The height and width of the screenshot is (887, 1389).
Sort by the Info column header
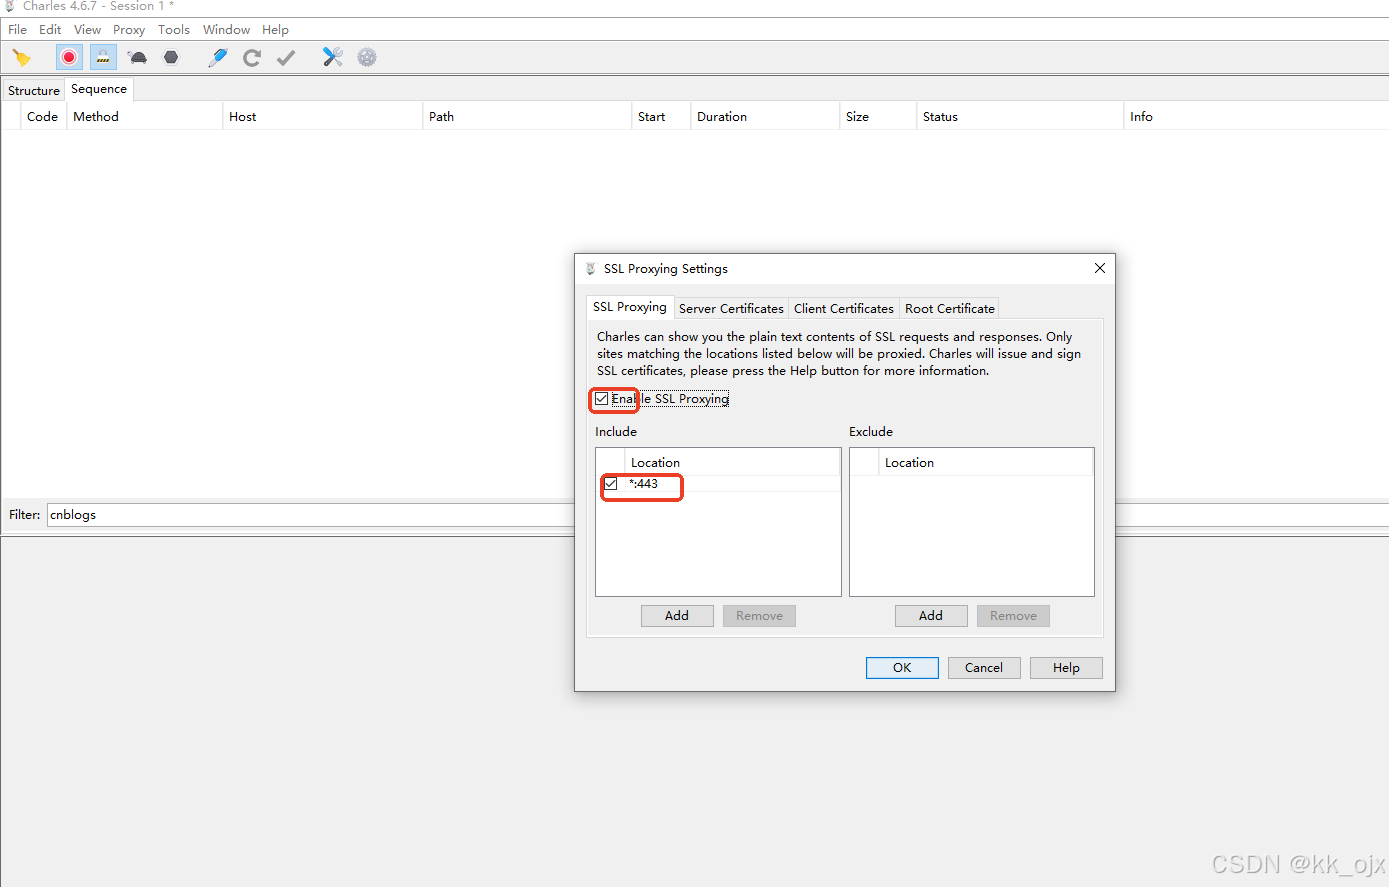point(1256,117)
